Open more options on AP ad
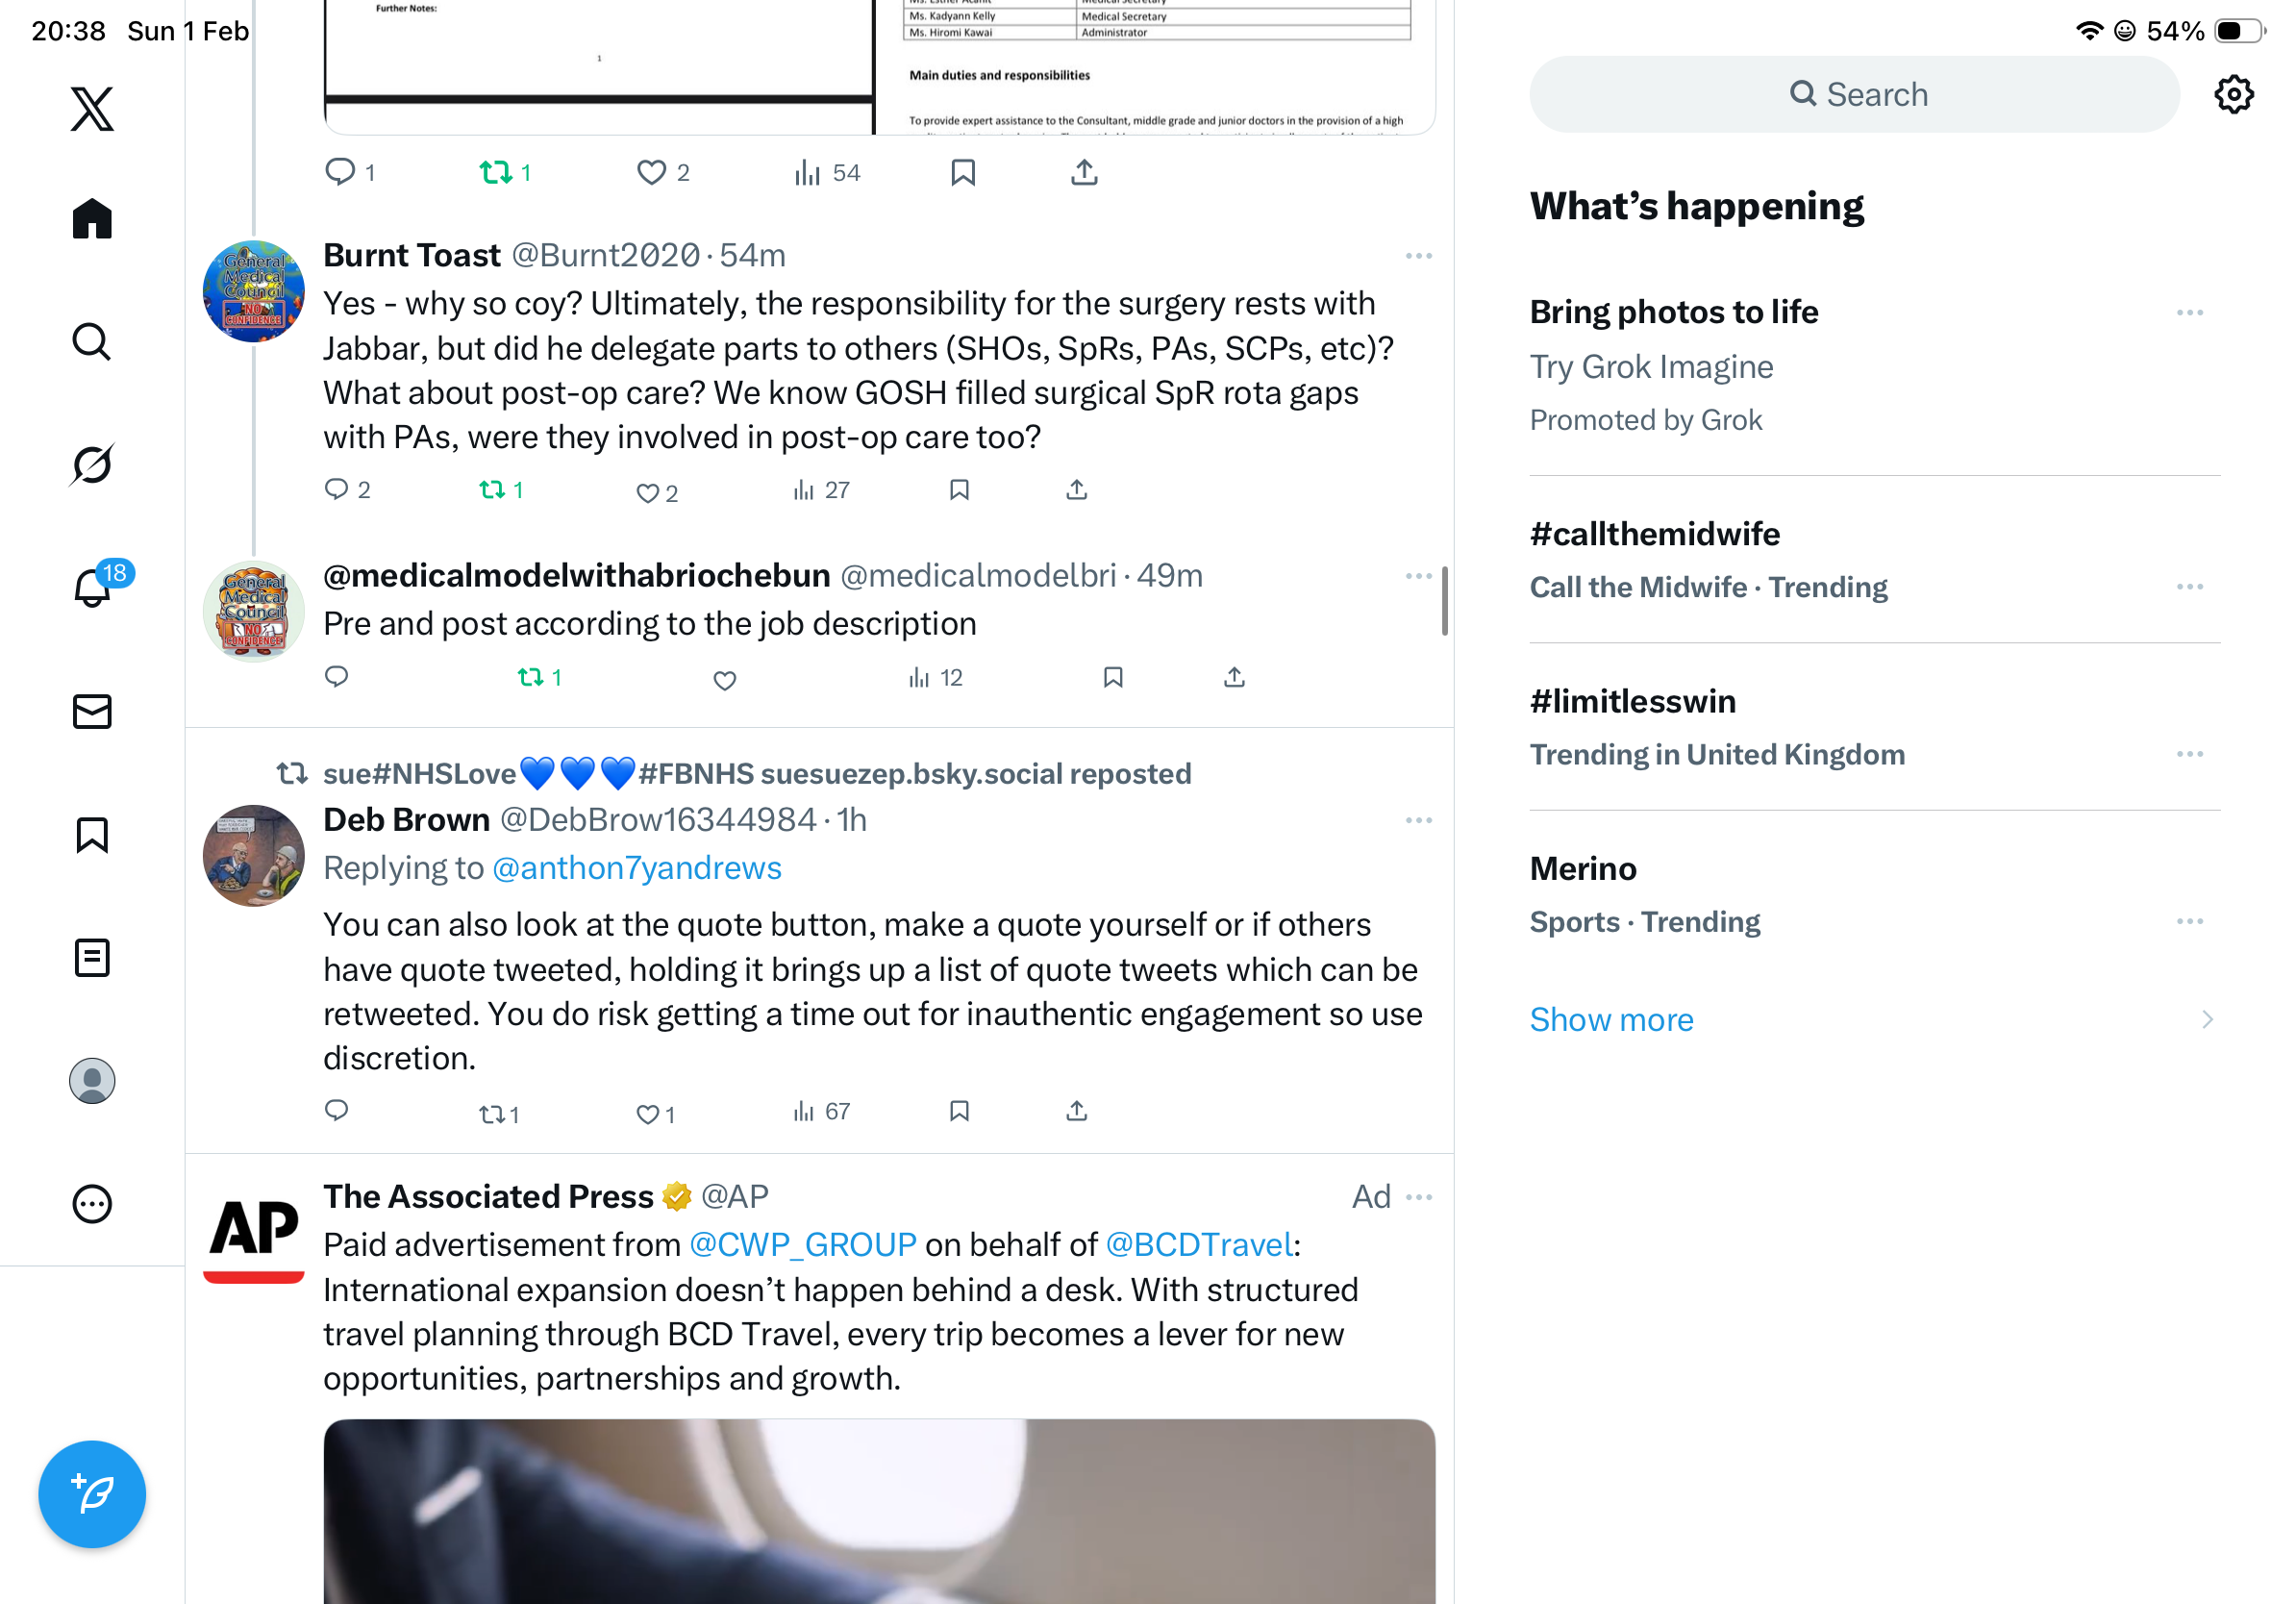 tap(1418, 1197)
